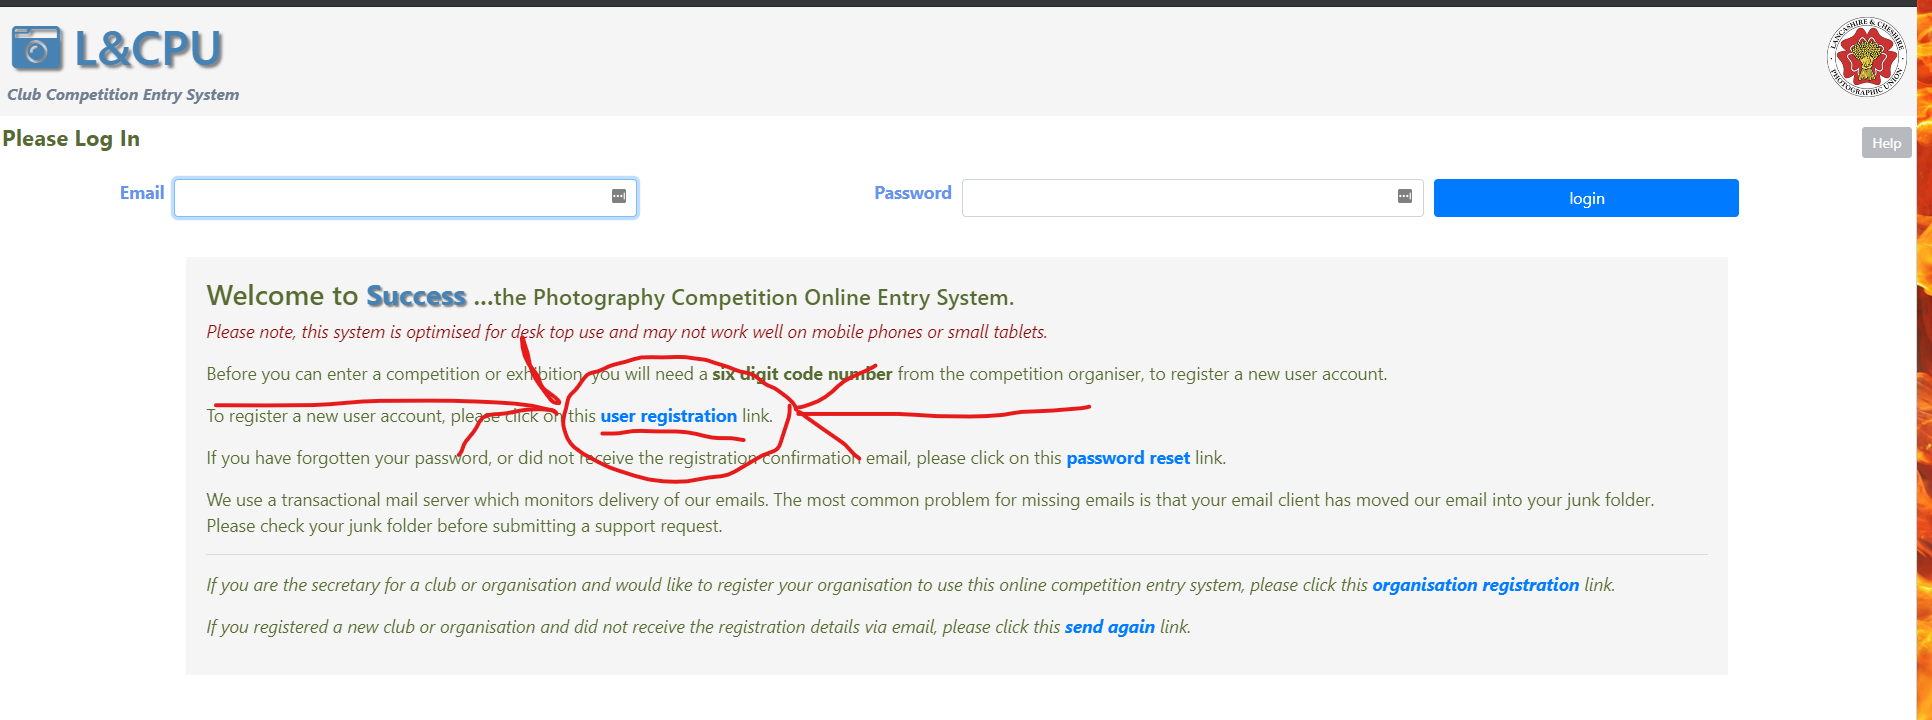
Task: Click the bold six digit code number text
Action: pyautogui.click(x=802, y=374)
